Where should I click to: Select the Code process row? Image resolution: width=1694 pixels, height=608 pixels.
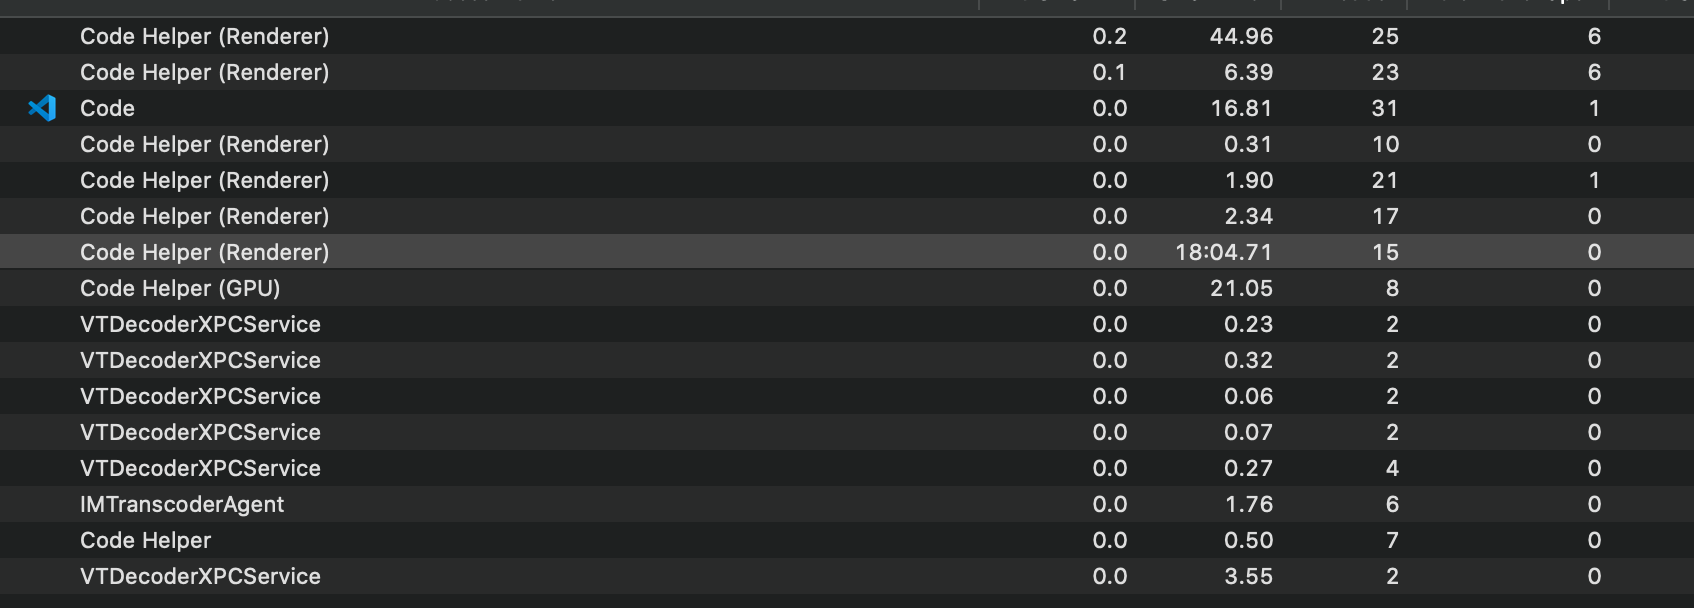pyautogui.click(x=400, y=108)
